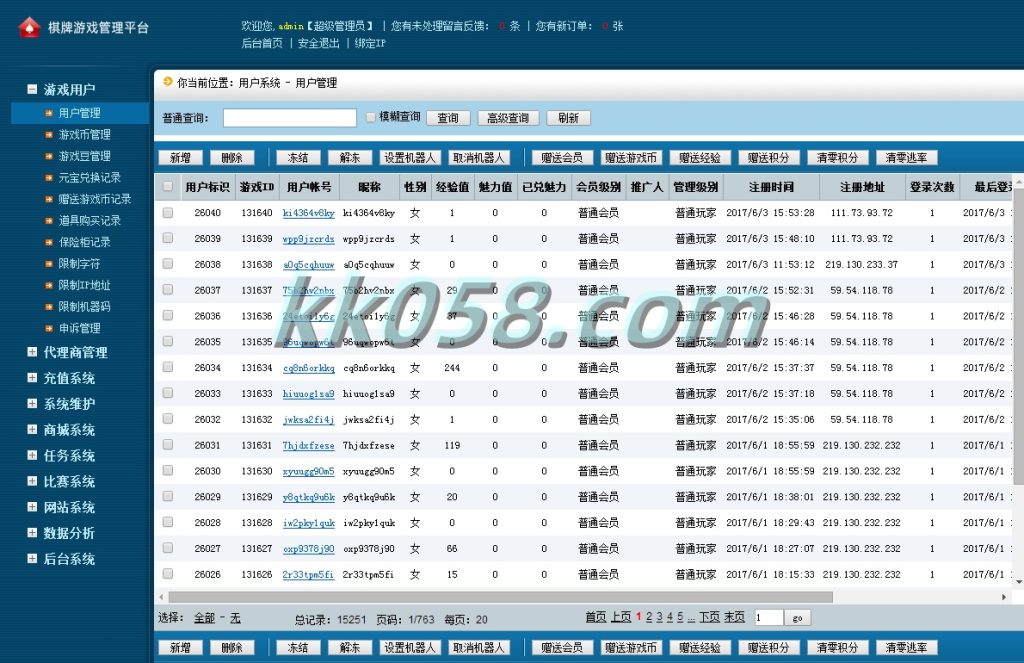Check the row for user 26026
This screenshot has height=663, width=1024.
tap(168, 574)
